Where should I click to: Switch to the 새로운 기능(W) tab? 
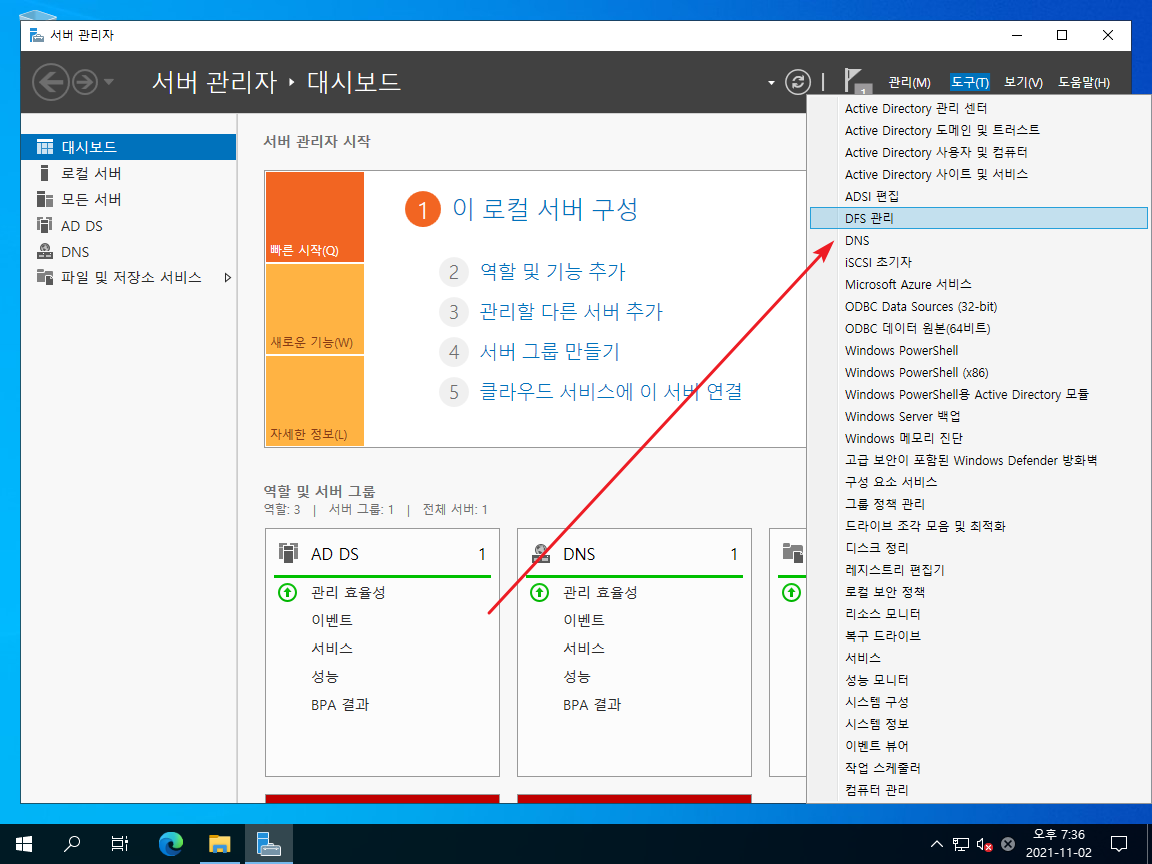[x=314, y=309]
